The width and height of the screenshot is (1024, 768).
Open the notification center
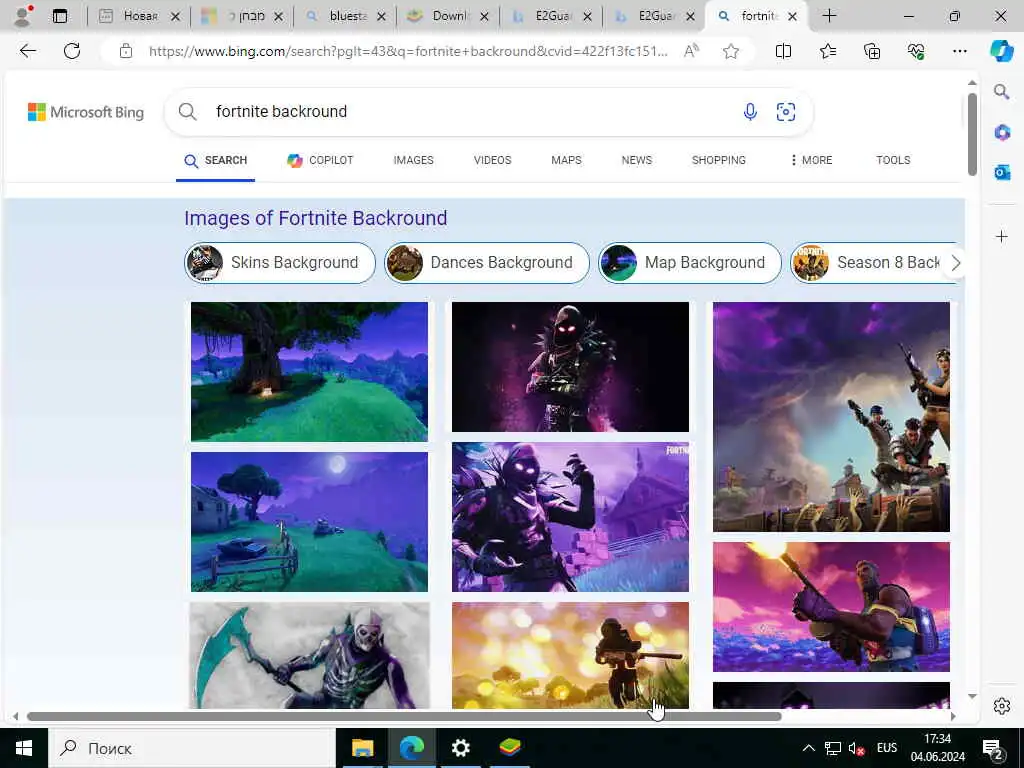(x=992, y=748)
